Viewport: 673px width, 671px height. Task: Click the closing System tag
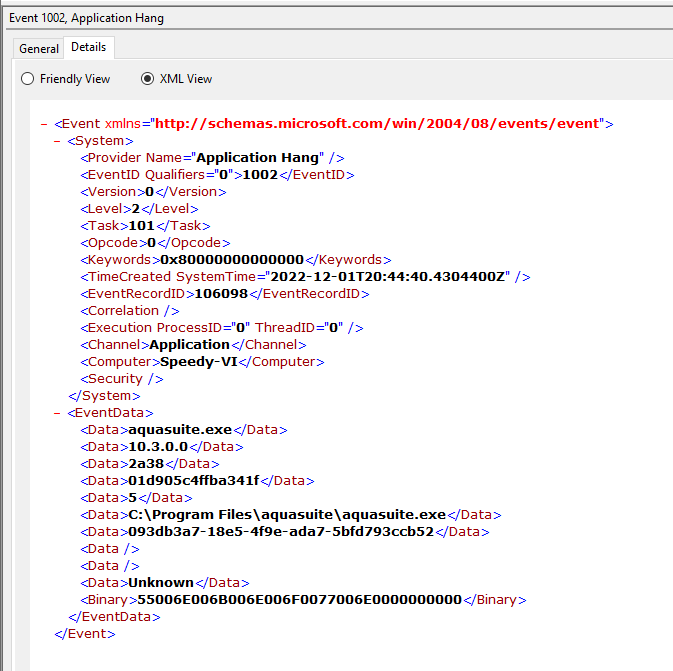pyautogui.click(x=104, y=396)
